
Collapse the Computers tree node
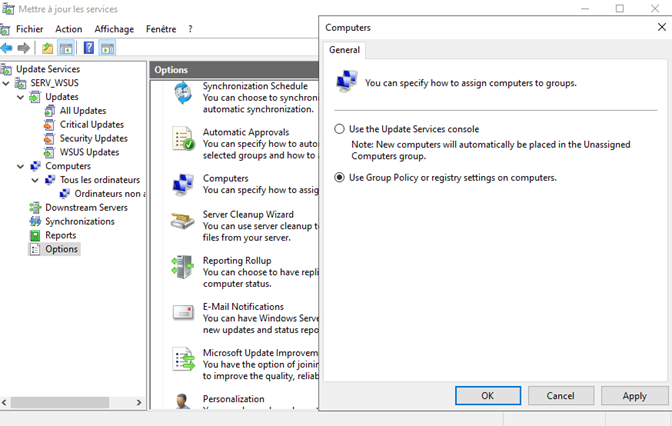tap(21, 166)
